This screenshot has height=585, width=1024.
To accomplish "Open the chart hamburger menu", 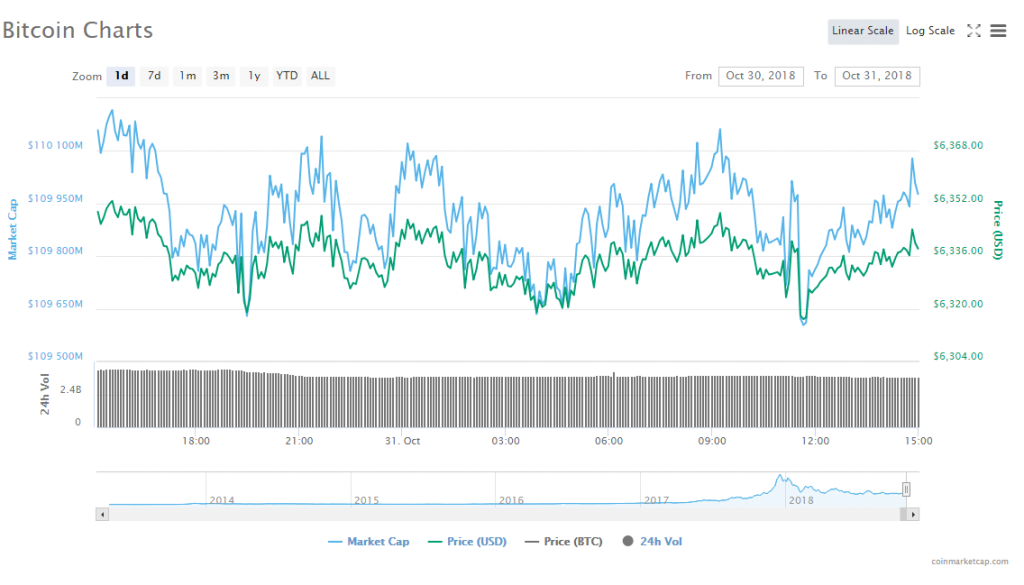I will (998, 31).
